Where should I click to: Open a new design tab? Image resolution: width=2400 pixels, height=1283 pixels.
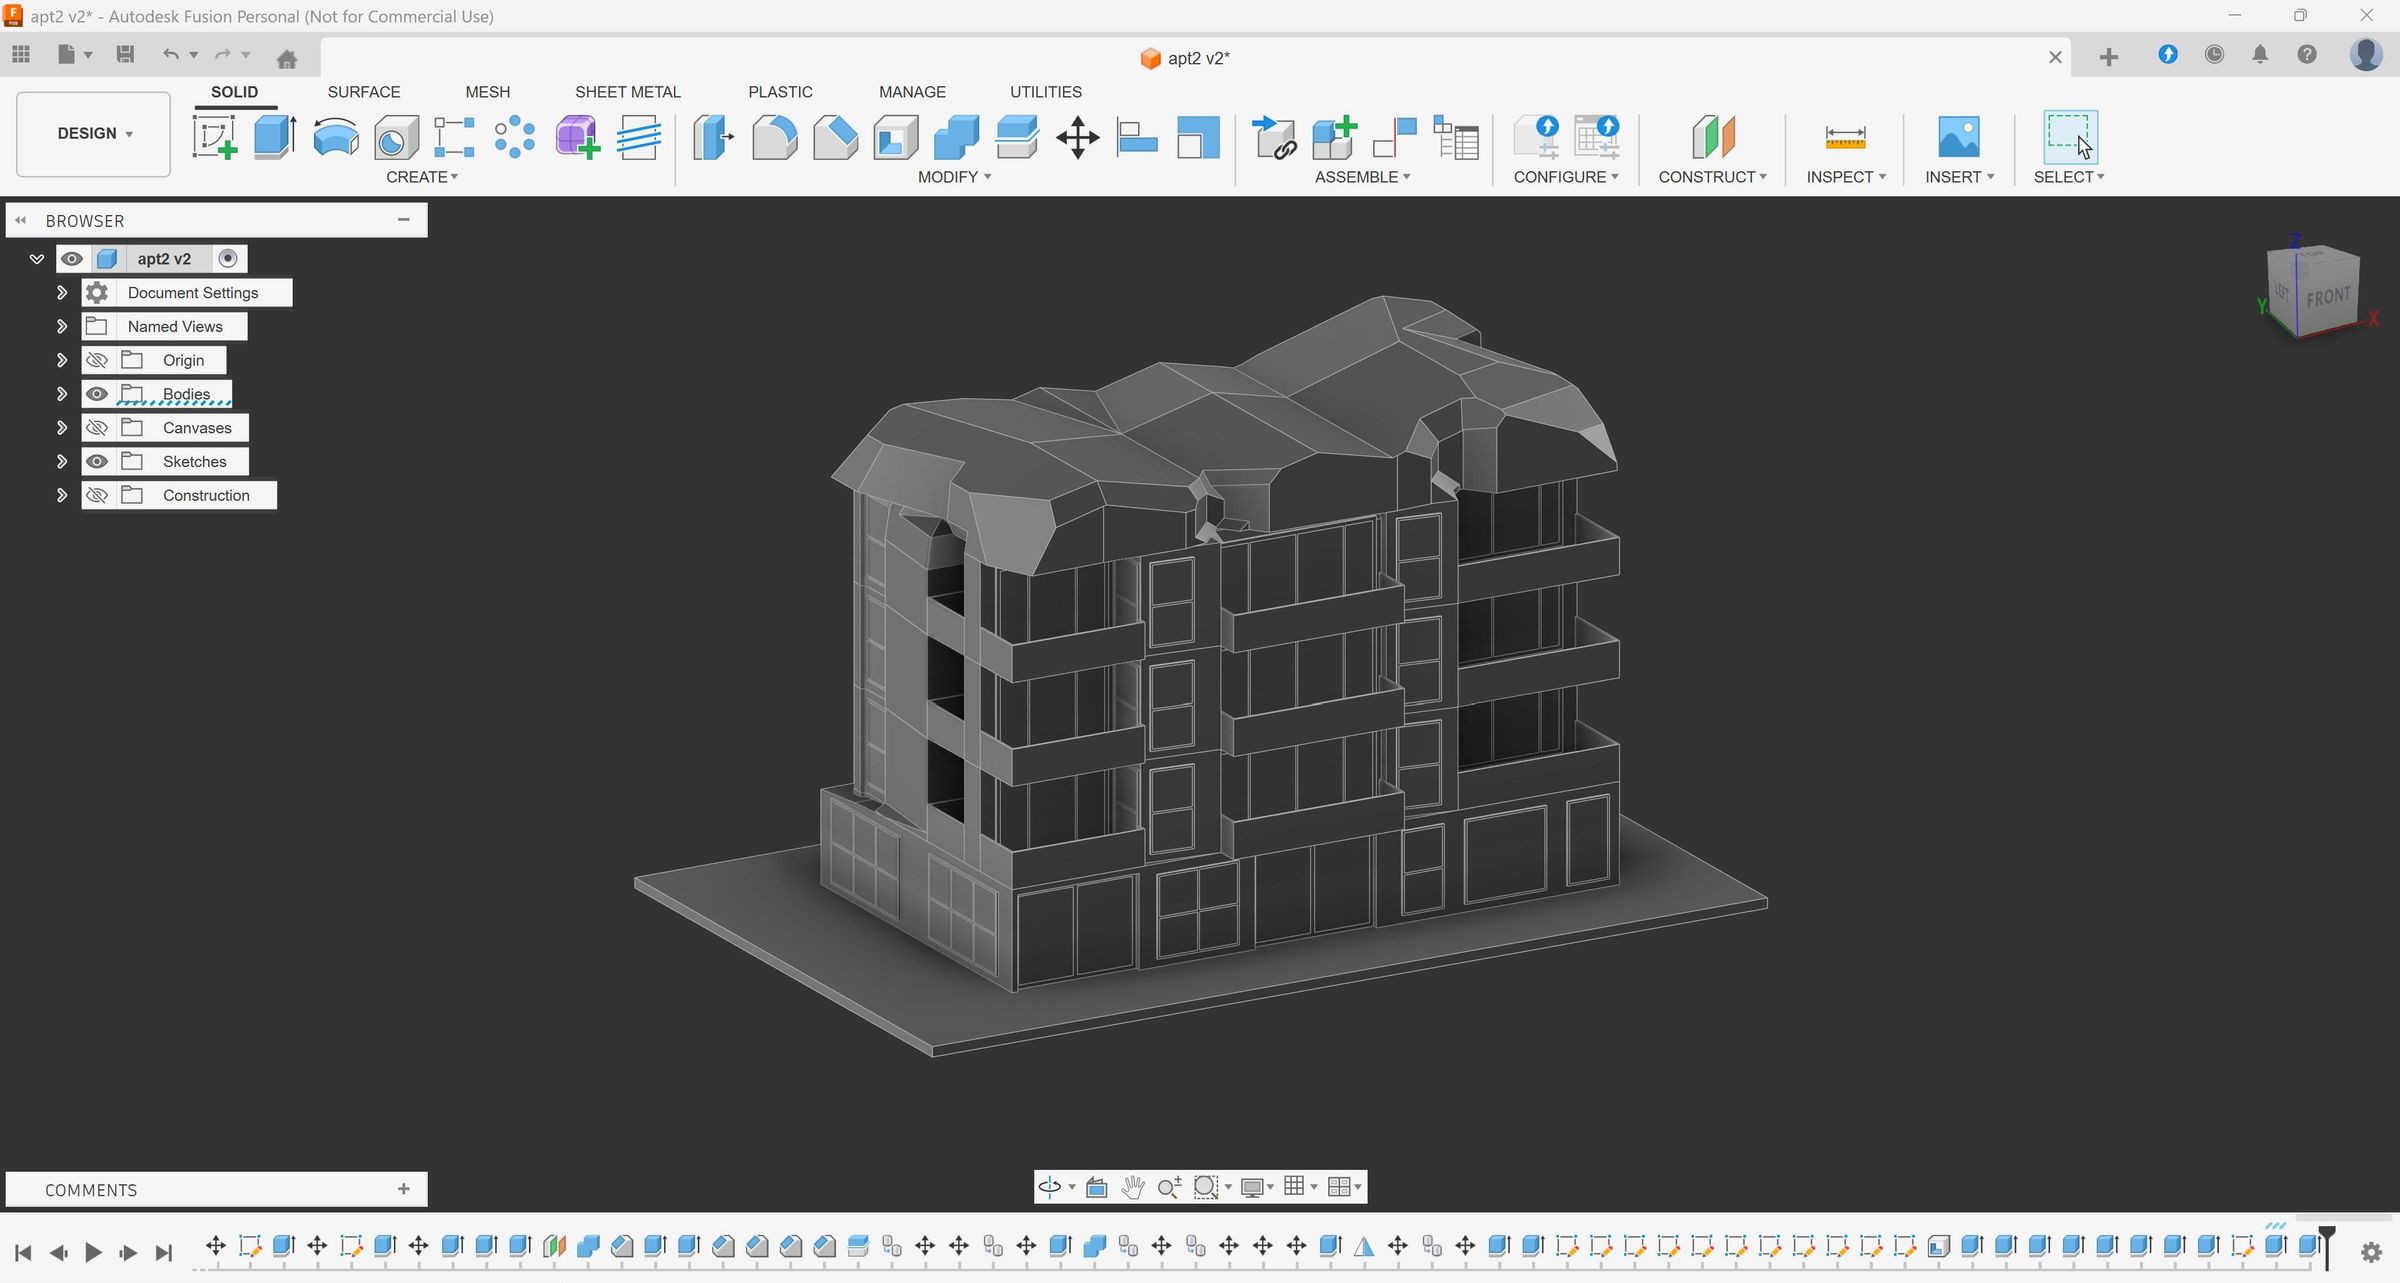2109,58
